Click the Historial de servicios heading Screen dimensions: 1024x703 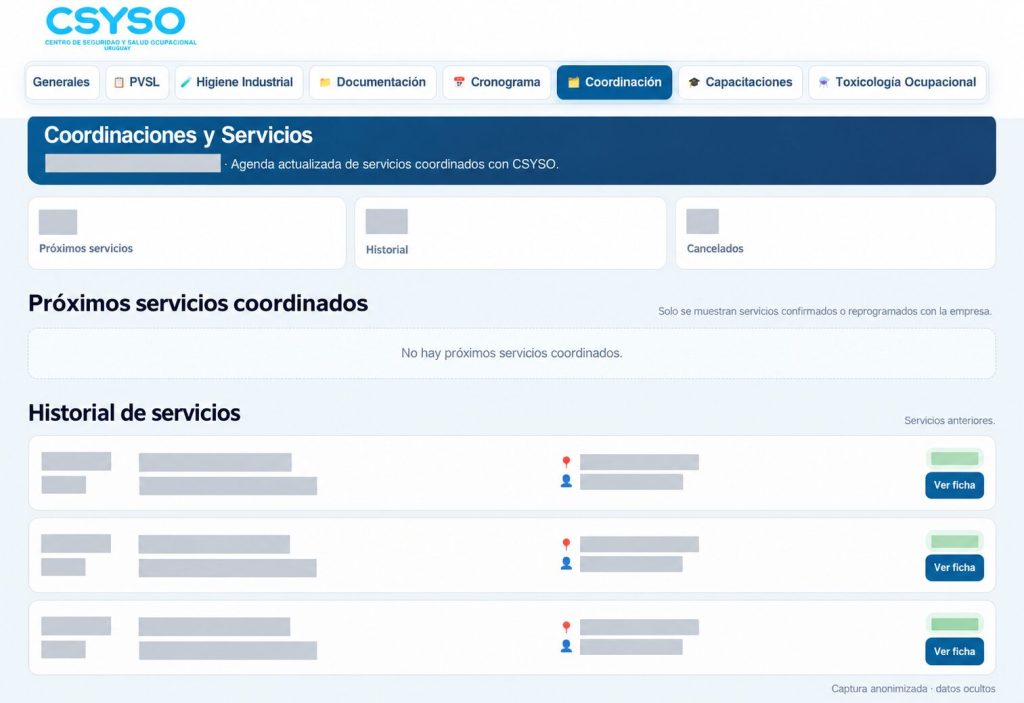click(x=134, y=413)
